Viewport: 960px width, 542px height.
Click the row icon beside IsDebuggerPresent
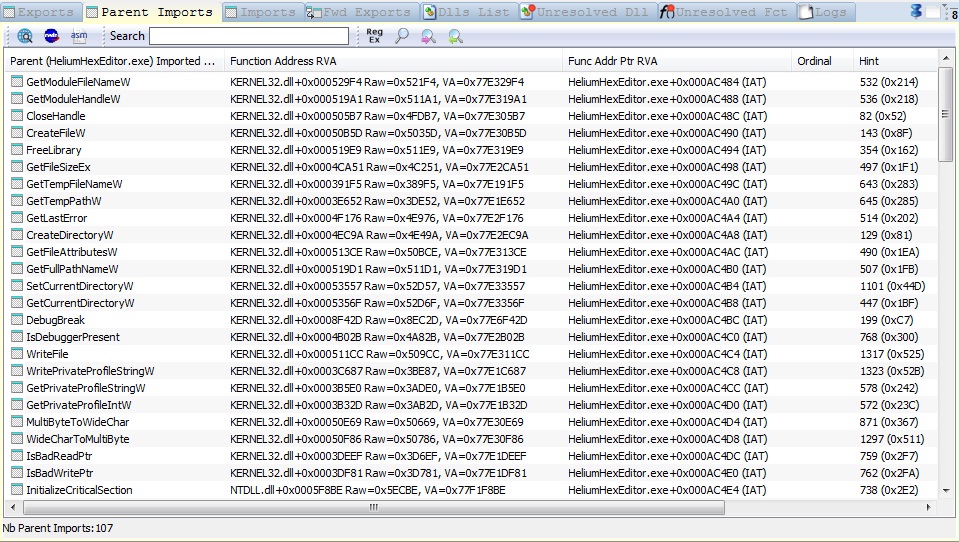tap(17, 337)
